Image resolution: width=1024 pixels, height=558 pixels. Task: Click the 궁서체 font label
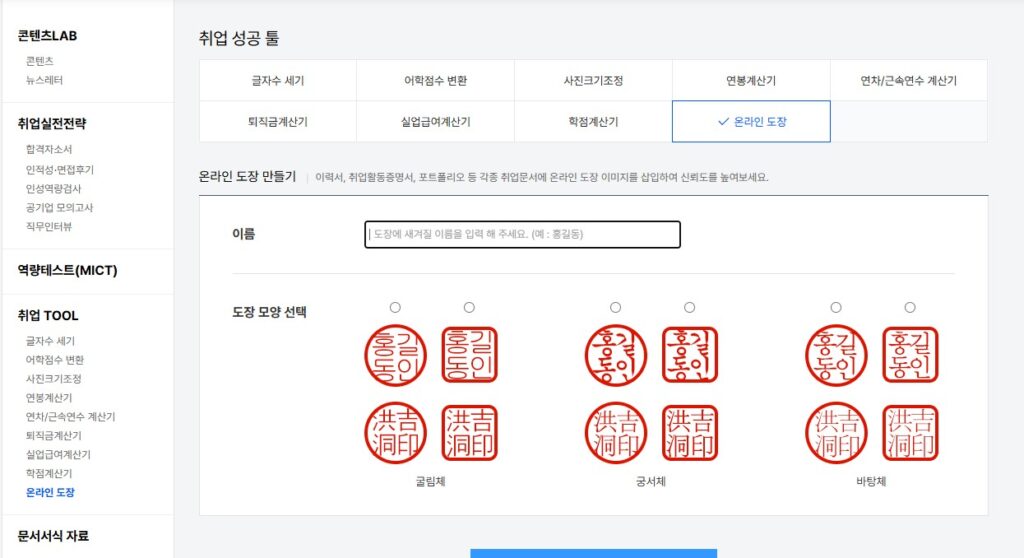click(x=650, y=482)
